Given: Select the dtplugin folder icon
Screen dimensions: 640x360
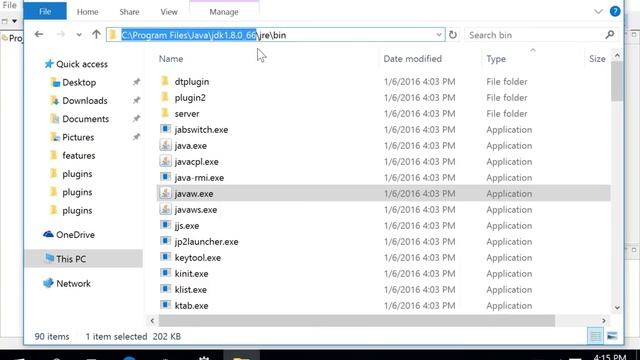Looking at the screenshot, I should pos(165,81).
